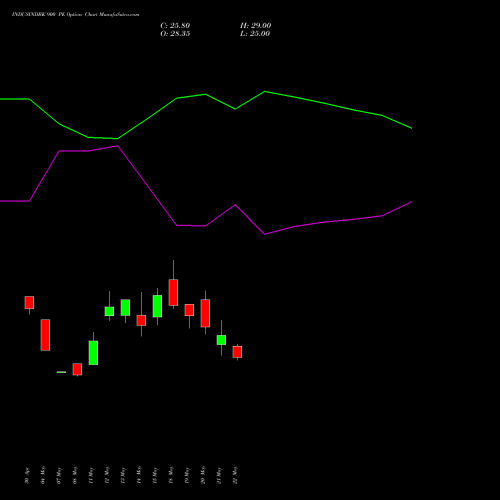
Task: Click the green candlestick above 11 May
Action: click(x=93, y=353)
